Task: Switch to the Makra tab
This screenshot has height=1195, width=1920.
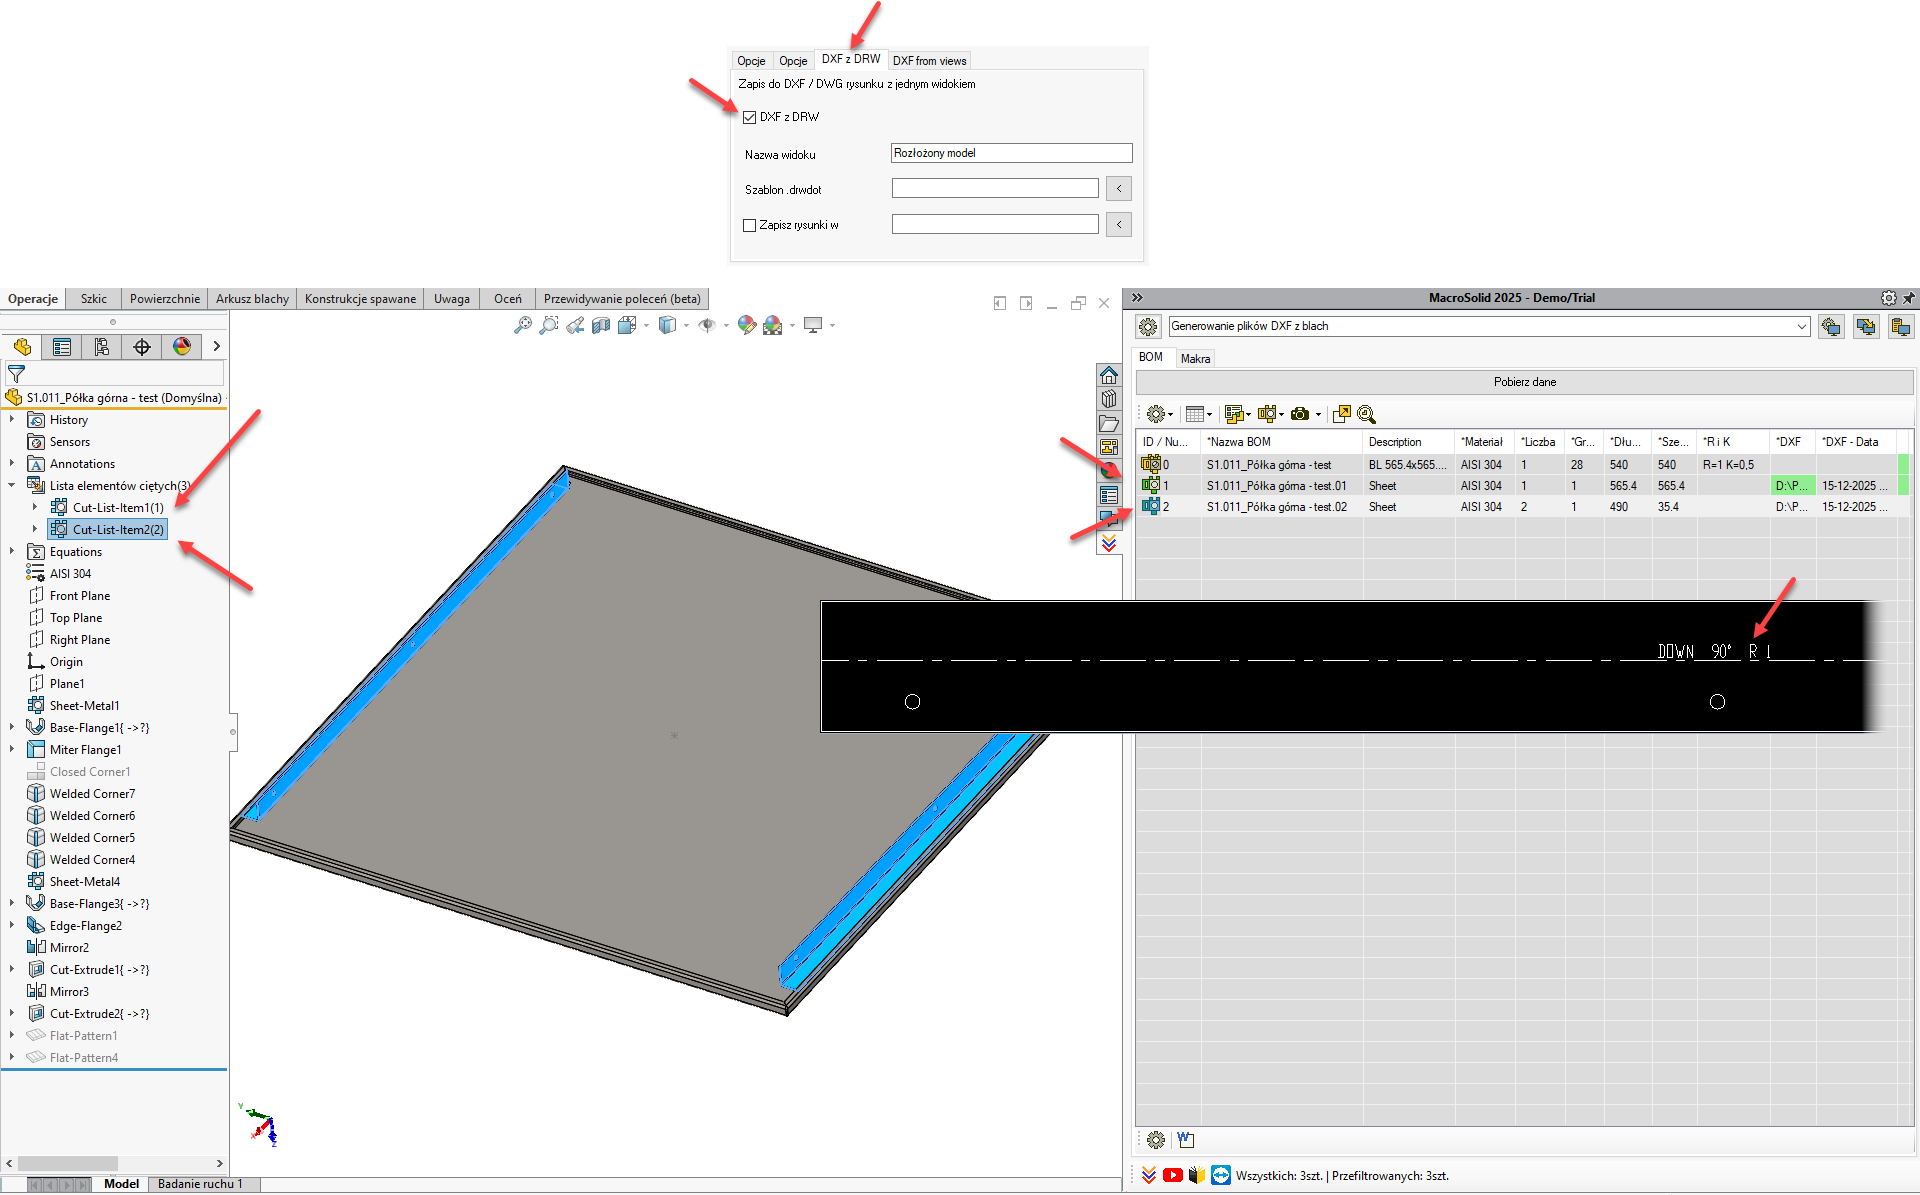Action: [x=1195, y=359]
